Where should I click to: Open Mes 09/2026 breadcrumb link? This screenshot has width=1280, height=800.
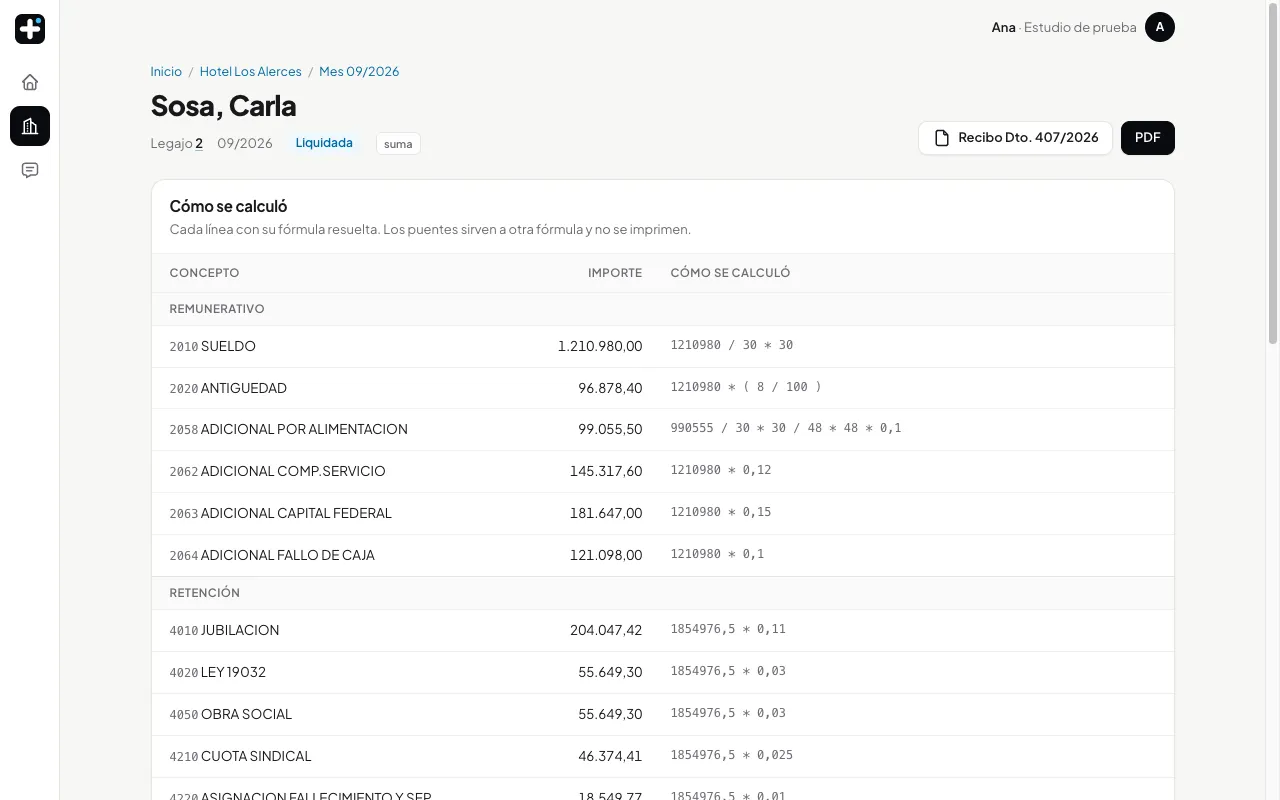(x=359, y=72)
